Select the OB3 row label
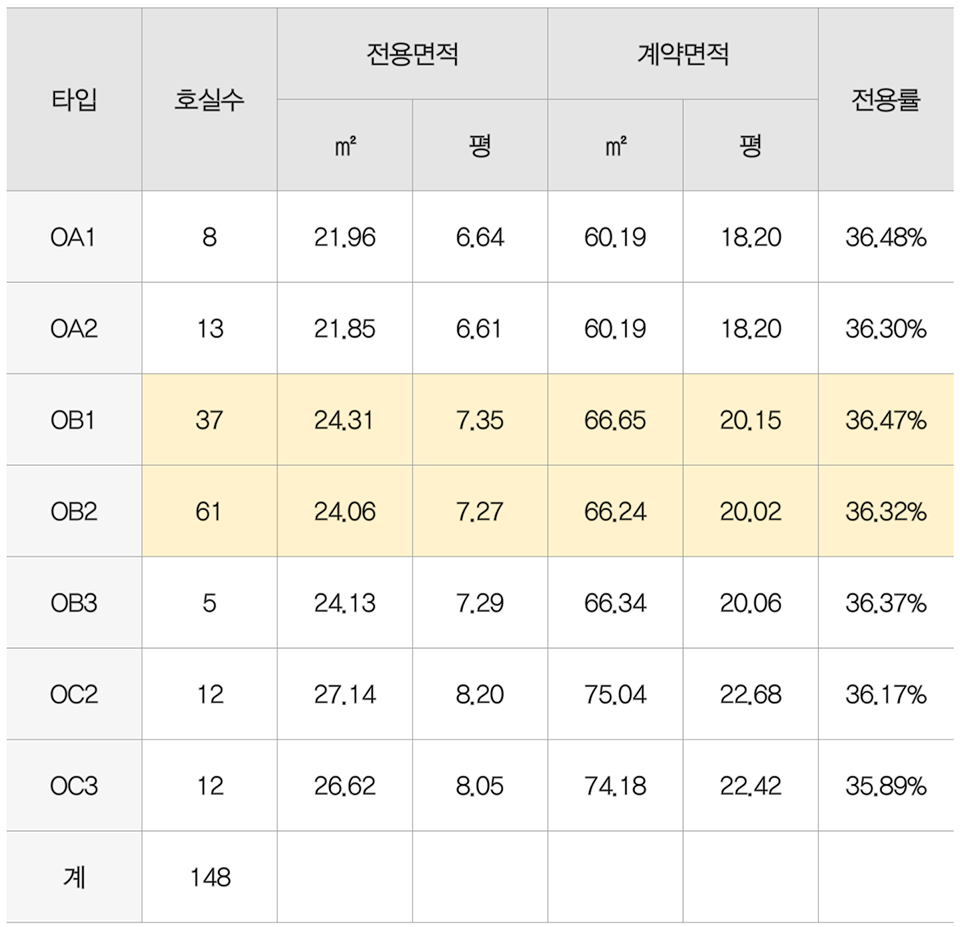Viewport: 960px width, 927px height. pyautogui.click(x=74, y=603)
